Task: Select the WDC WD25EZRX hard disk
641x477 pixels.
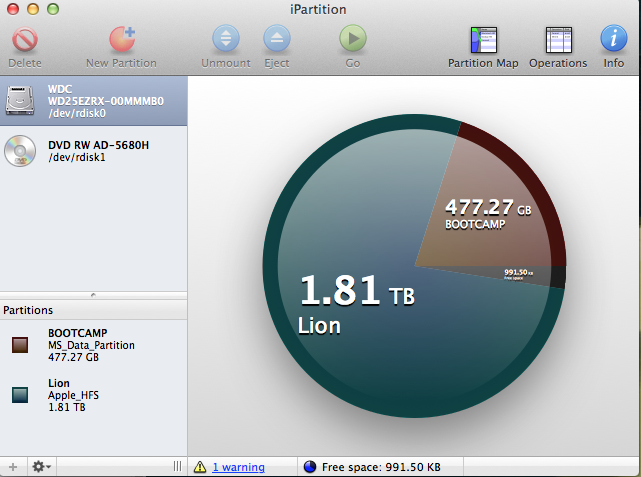Action: (94, 101)
